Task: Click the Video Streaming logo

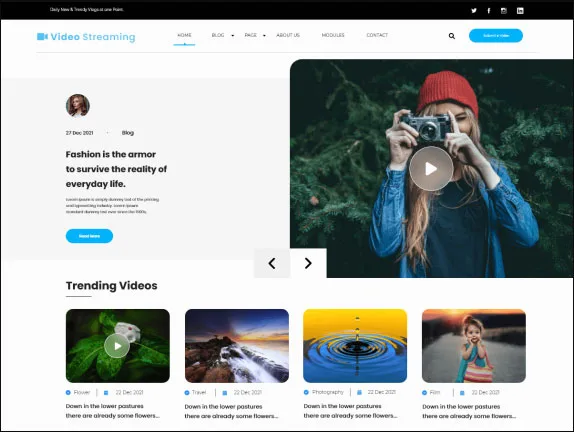Action: coord(86,37)
